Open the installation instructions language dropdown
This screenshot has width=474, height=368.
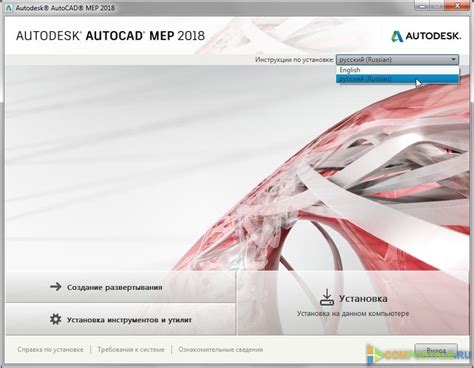tap(397, 60)
